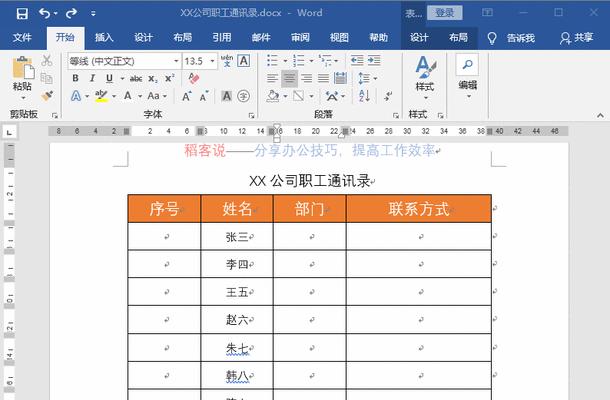This screenshot has height=400, width=610.
Task: Open the 编辑 editing menu
Action: click(x=467, y=76)
